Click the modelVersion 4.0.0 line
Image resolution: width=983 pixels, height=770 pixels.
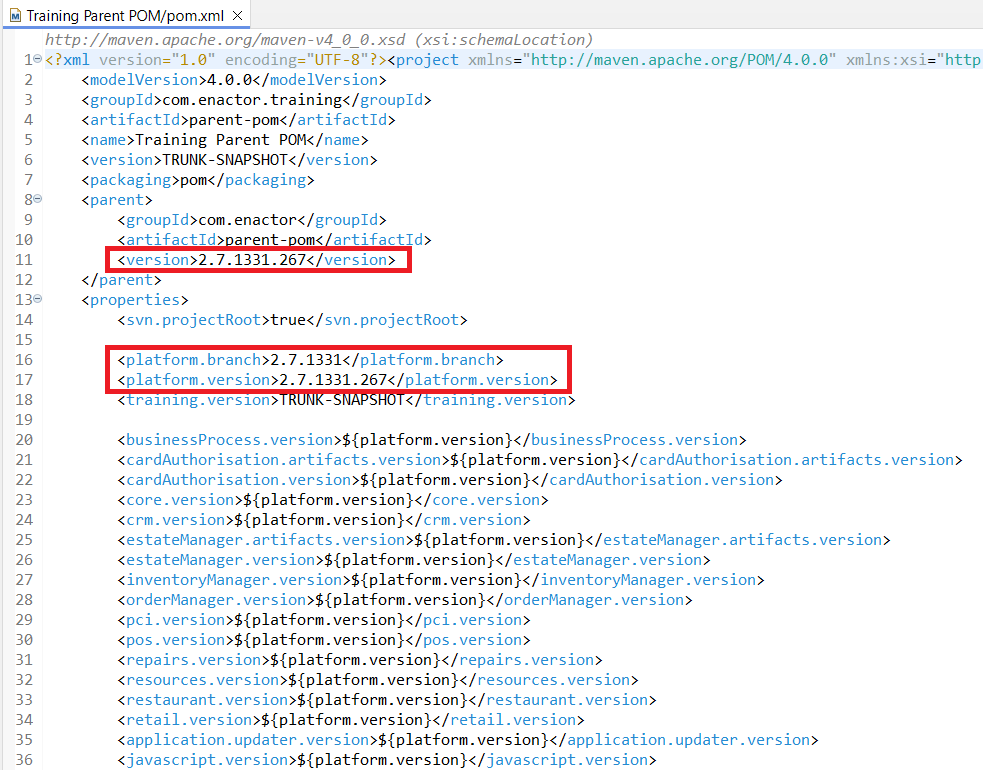click(233, 80)
